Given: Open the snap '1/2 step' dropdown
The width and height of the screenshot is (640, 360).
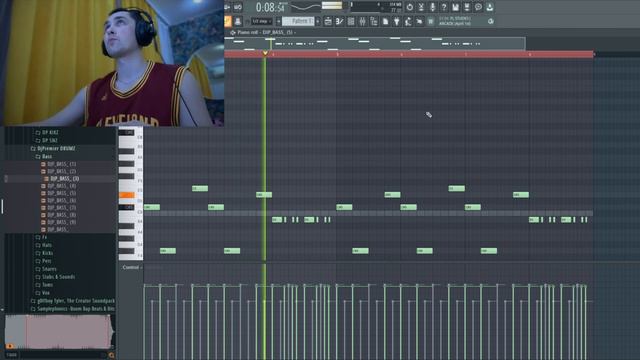Looking at the screenshot, I should point(262,22).
